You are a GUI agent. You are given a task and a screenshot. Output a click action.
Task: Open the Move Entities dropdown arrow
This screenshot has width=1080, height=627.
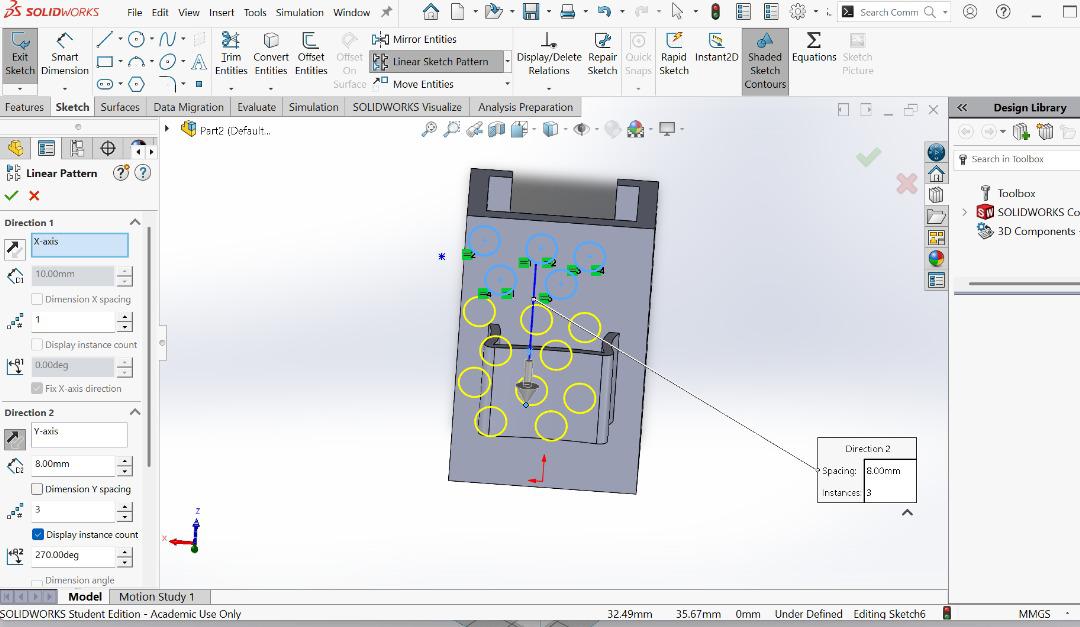[508, 84]
